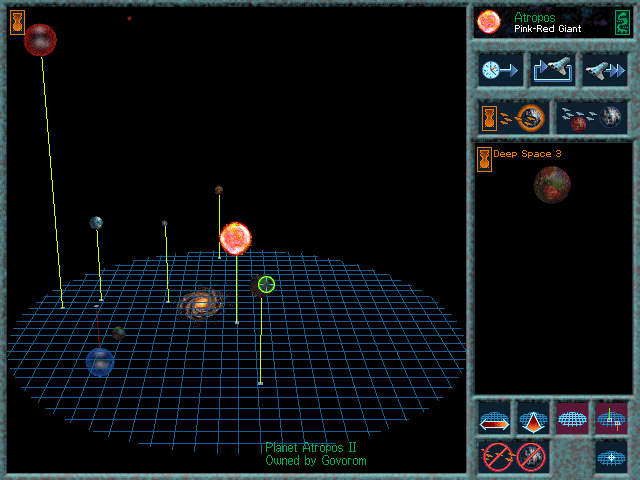Click the 'Owned by Govorom' text
The image size is (640, 480).
coord(316,461)
